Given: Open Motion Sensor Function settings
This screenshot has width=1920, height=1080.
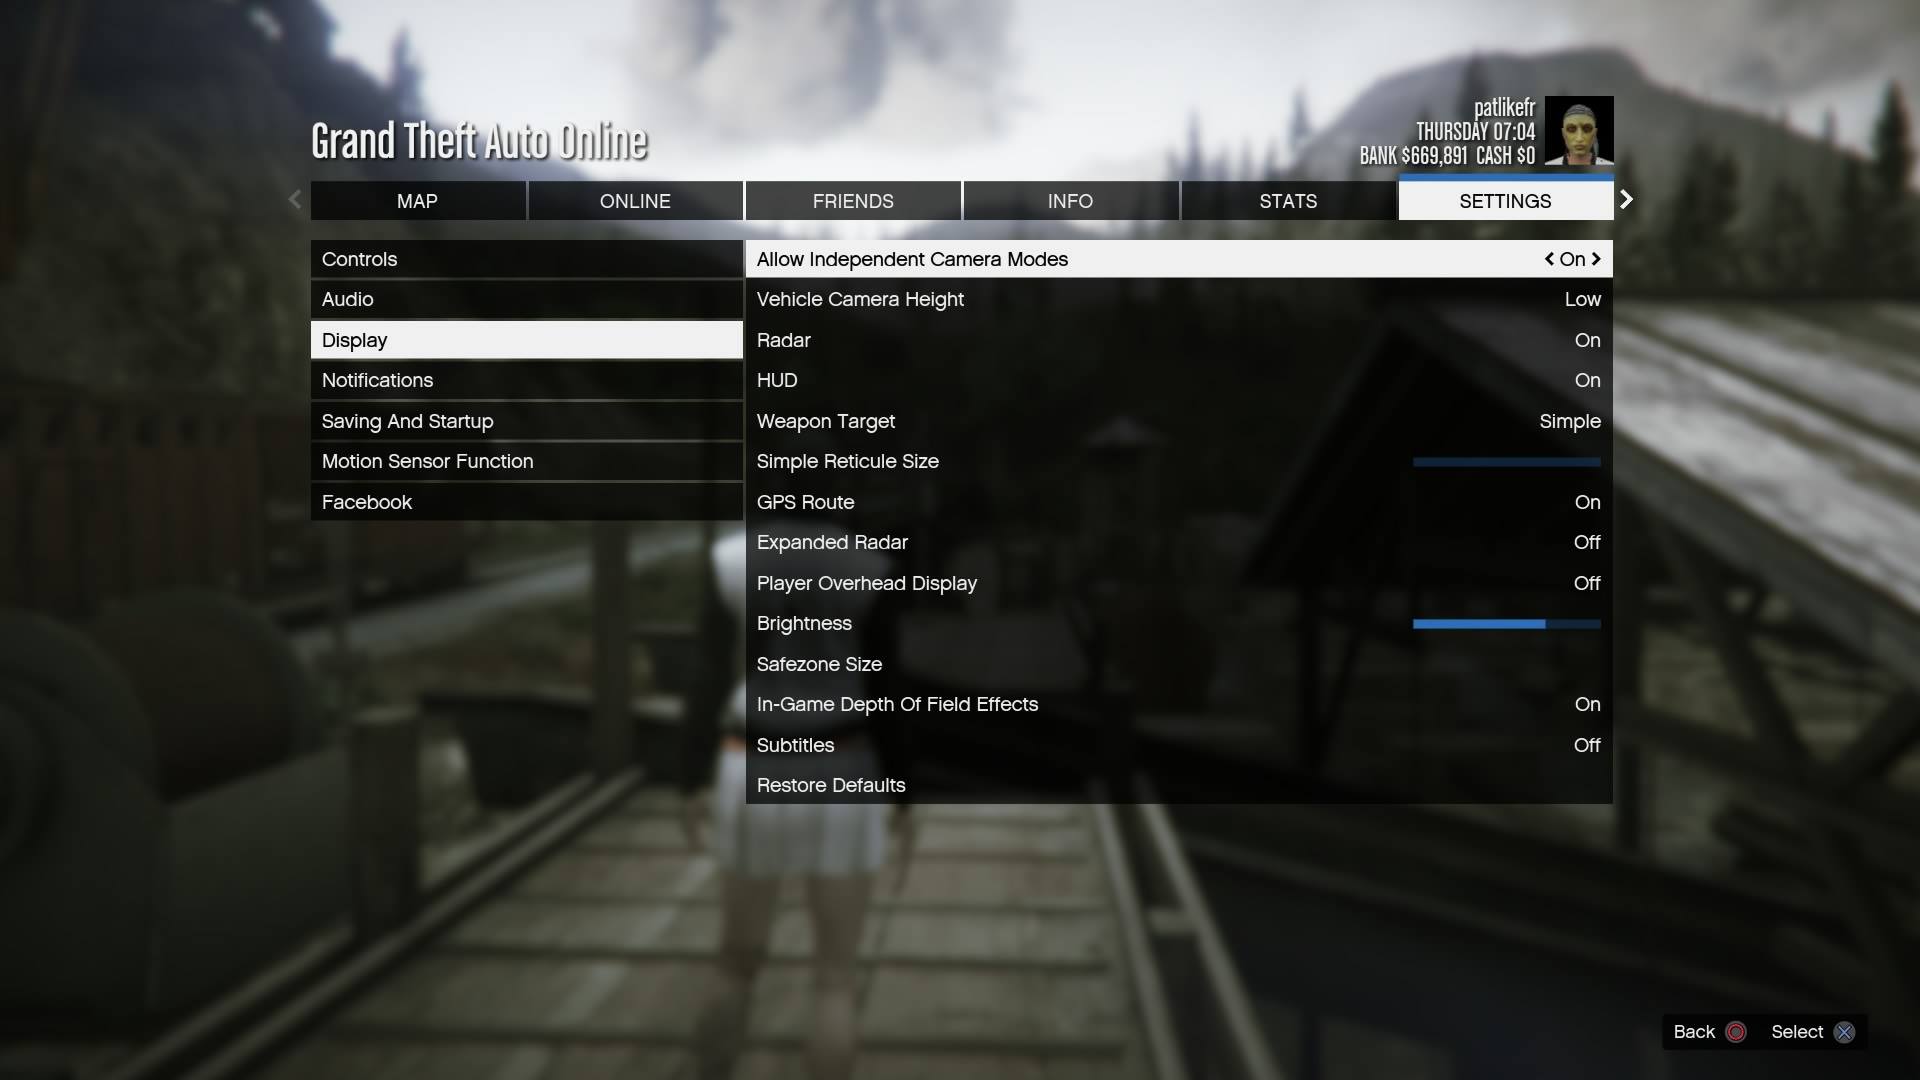Looking at the screenshot, I should click(x=427, y=462).
